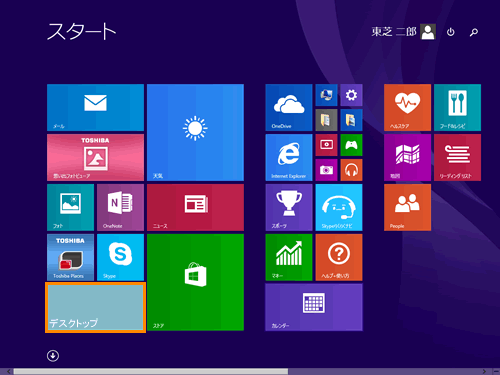This screenshot has height=375, width=500.
Task: Show all apps with down arrow button
Action: (53, 356)
